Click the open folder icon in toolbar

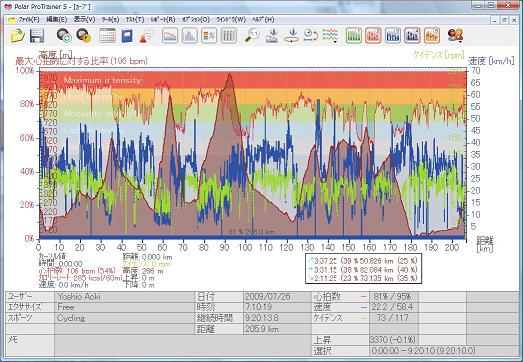coord(18,35)
